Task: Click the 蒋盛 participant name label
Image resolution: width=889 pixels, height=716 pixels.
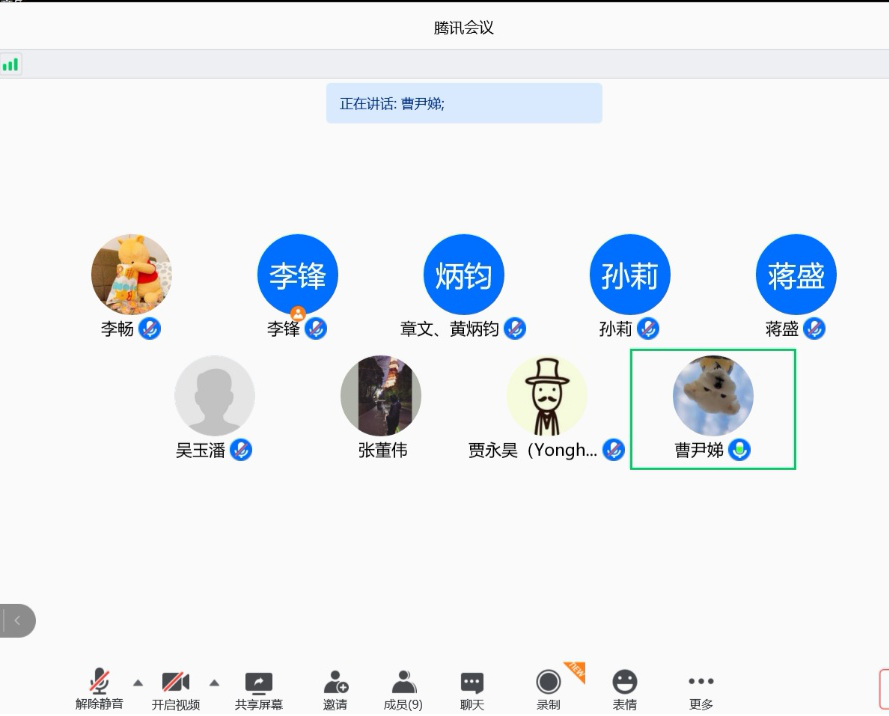Action: point(782,329)
